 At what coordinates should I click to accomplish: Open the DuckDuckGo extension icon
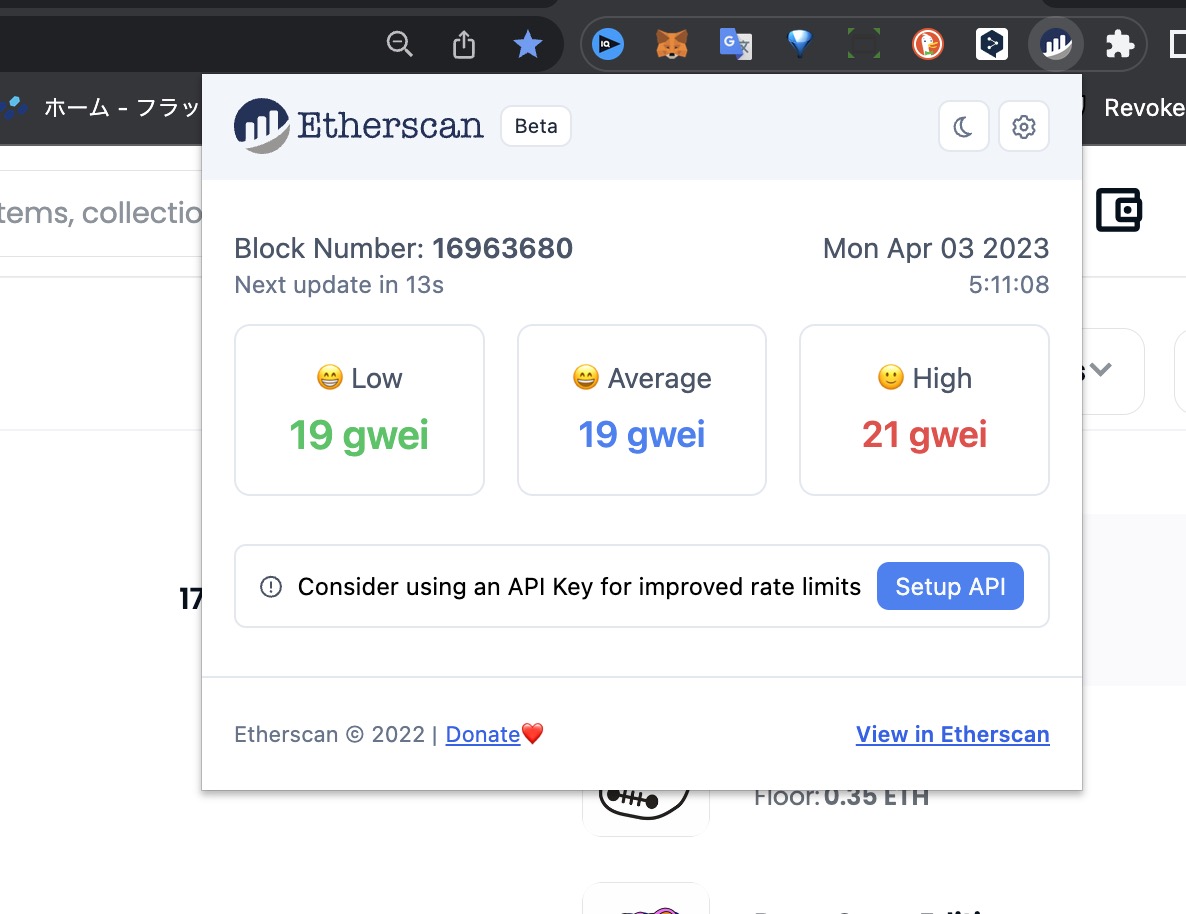927,44
